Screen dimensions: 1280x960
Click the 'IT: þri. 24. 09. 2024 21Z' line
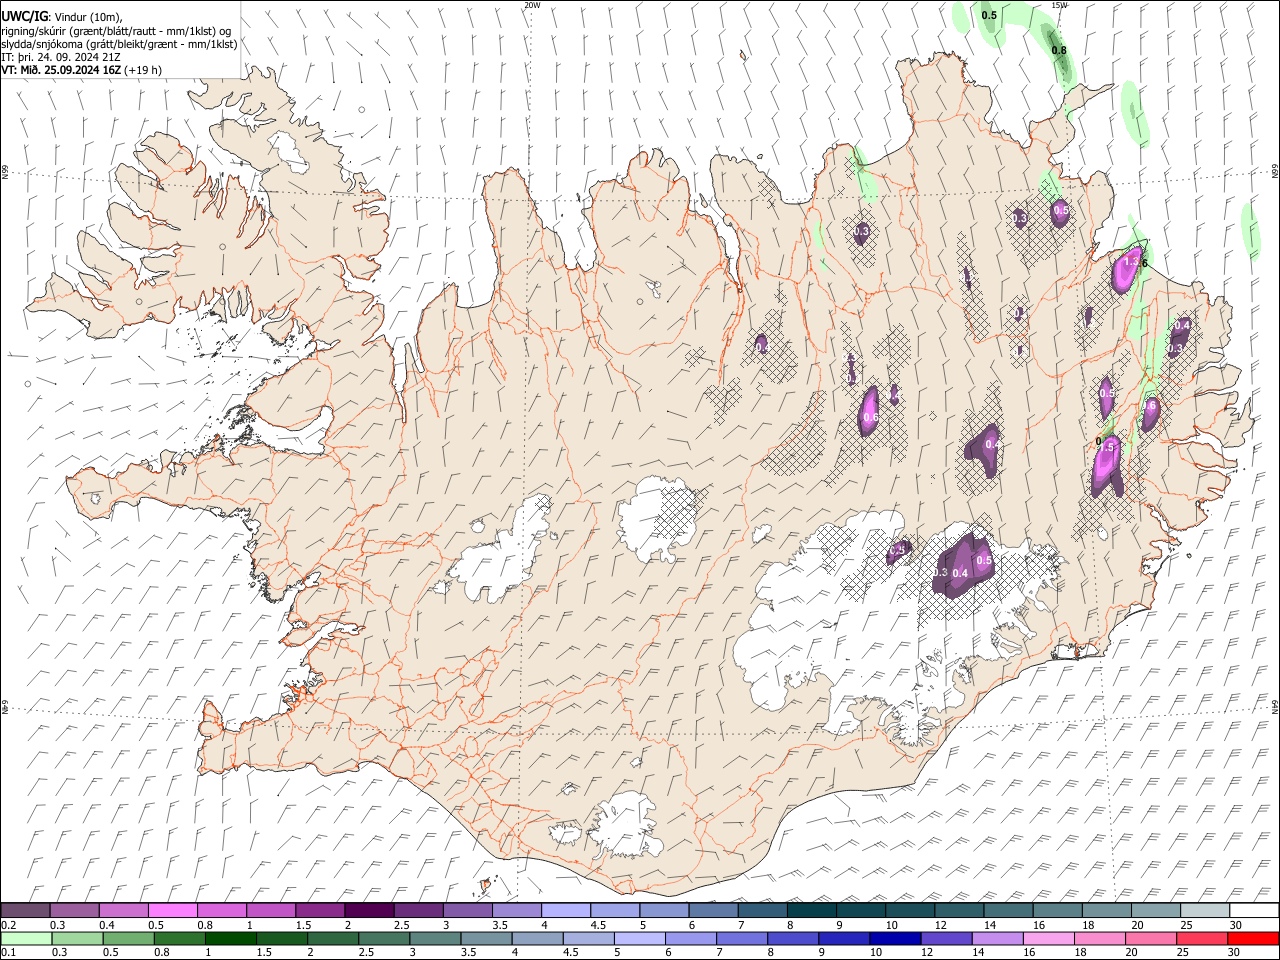(62, 57)
